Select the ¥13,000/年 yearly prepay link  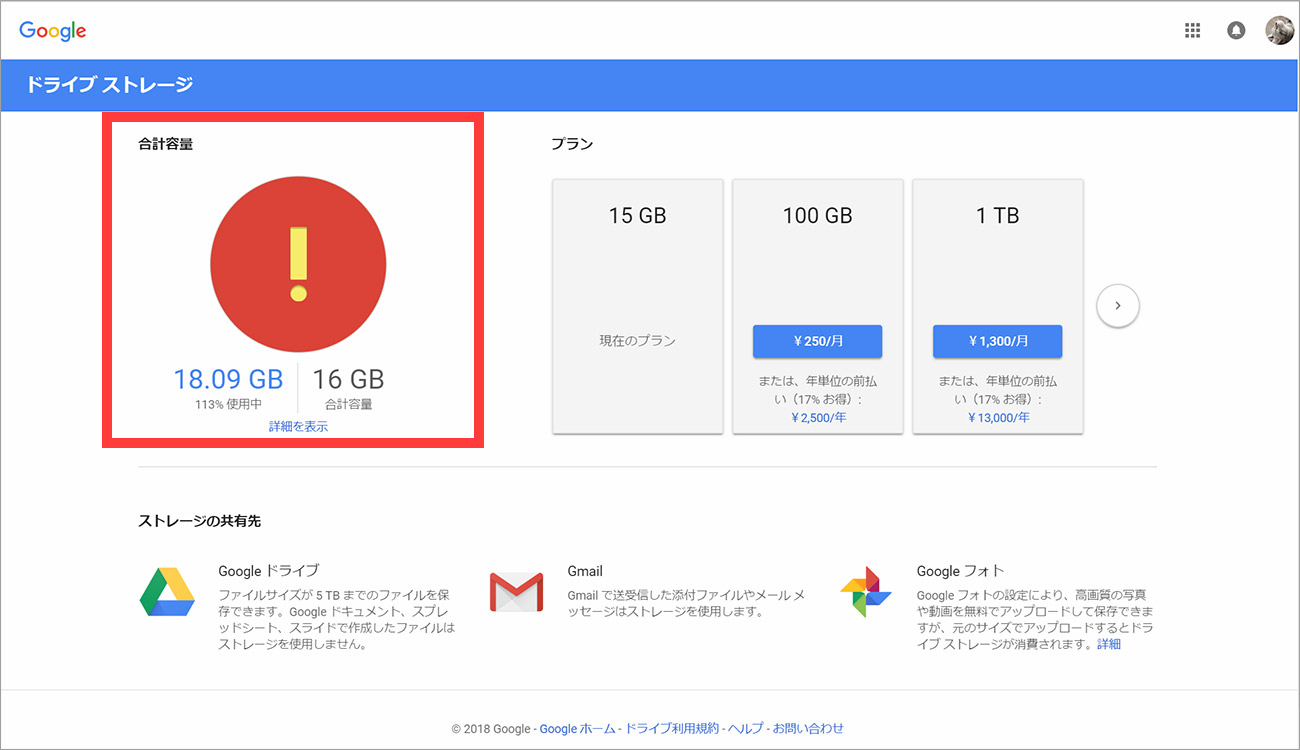click(998, 418)
